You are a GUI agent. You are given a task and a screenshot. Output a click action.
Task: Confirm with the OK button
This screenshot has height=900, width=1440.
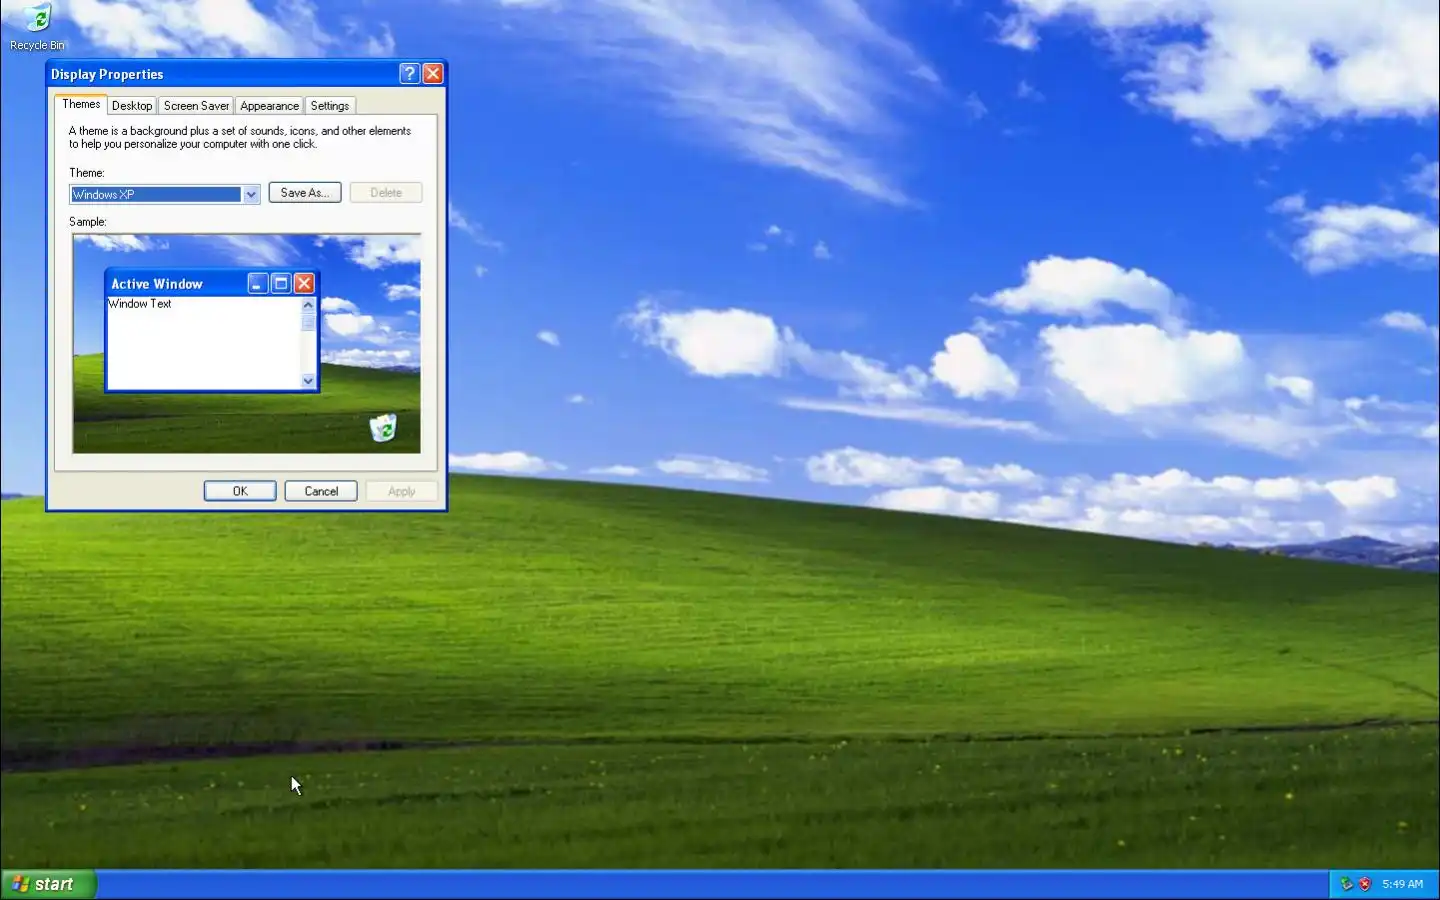(240, 491)
